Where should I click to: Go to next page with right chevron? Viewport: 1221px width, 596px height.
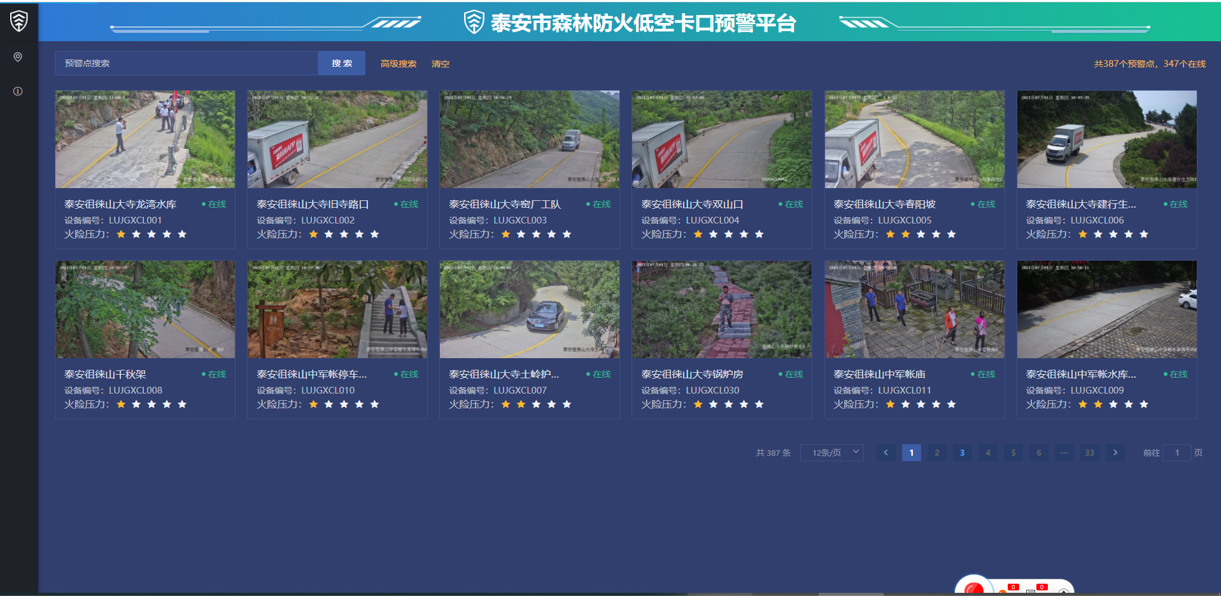(1116, 453)
